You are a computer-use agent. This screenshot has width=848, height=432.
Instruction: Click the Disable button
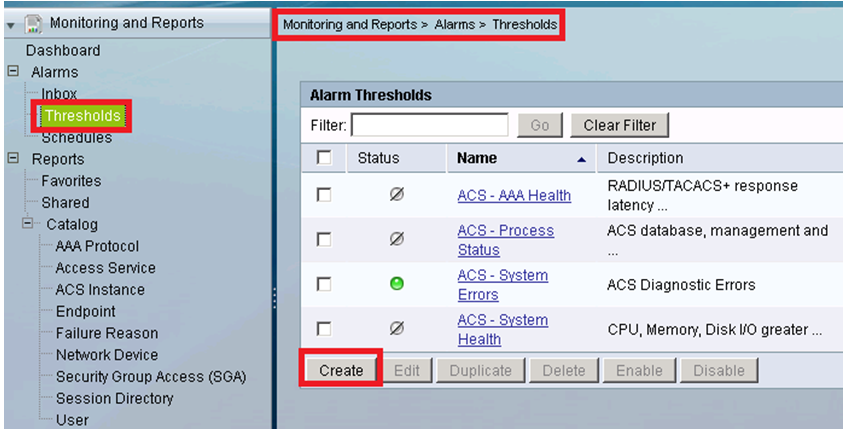click(719, 370)
